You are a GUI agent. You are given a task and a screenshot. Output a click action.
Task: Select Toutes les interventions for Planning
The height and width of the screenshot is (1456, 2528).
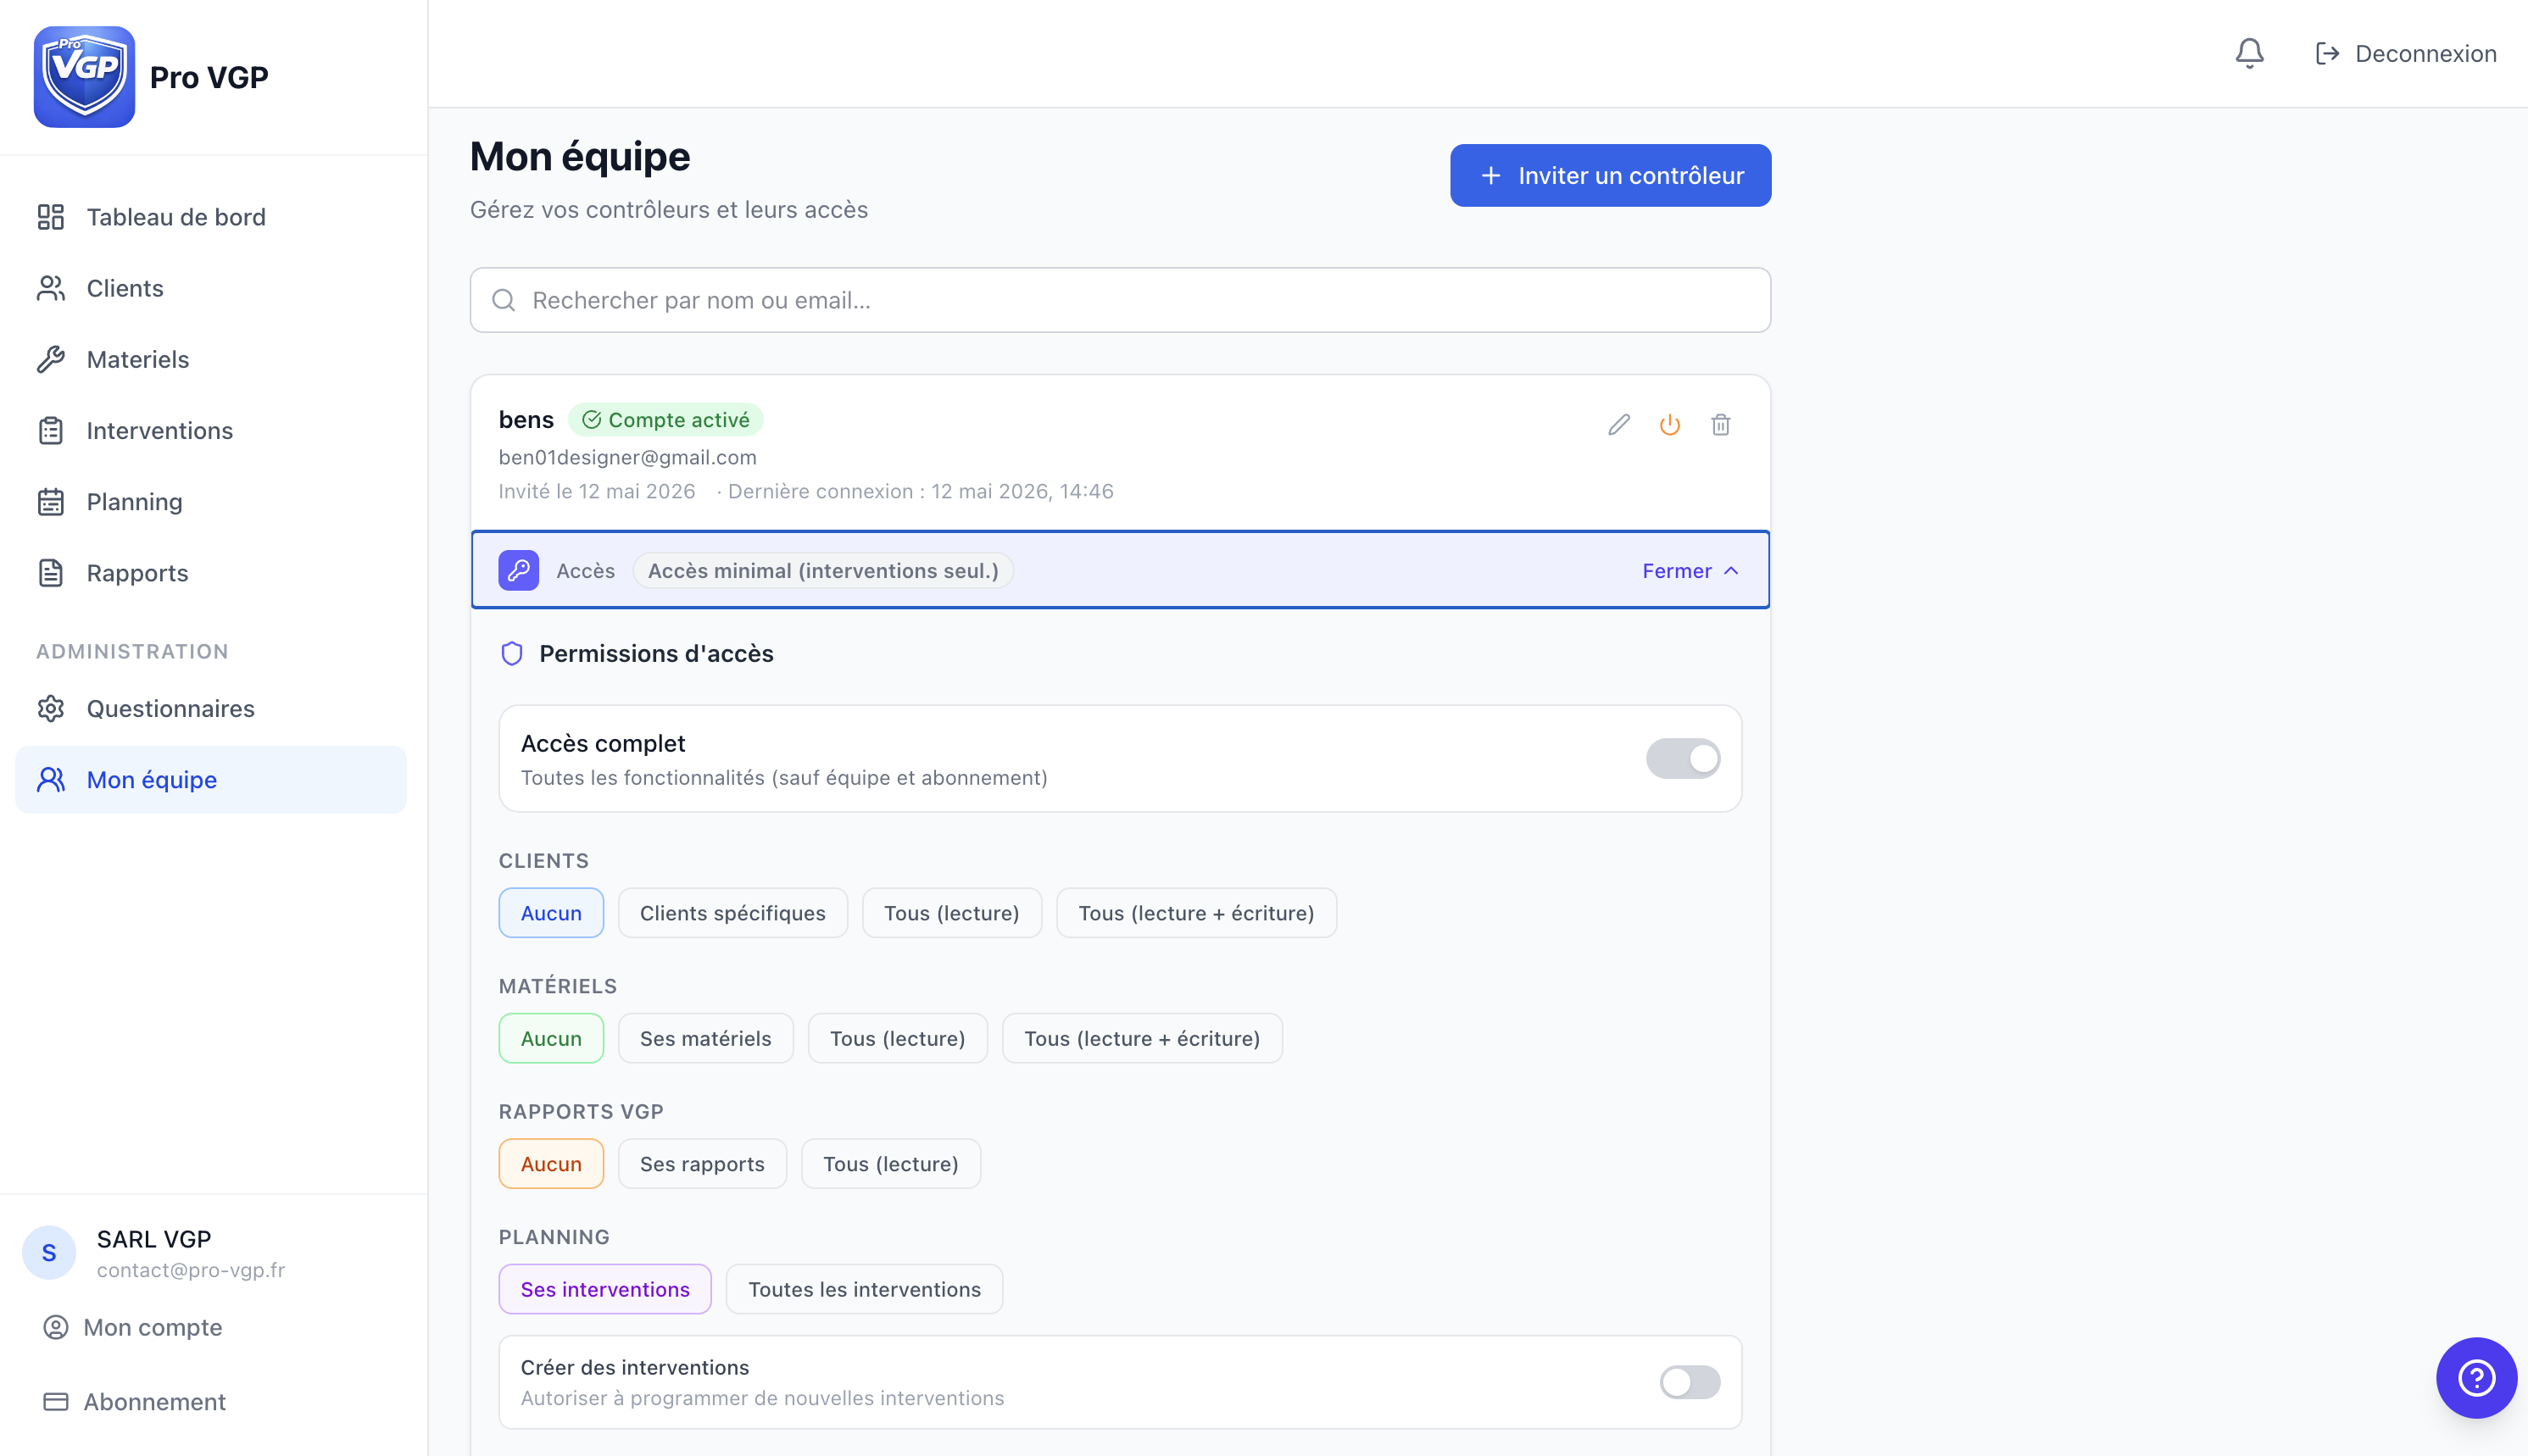pos(864,1289)
